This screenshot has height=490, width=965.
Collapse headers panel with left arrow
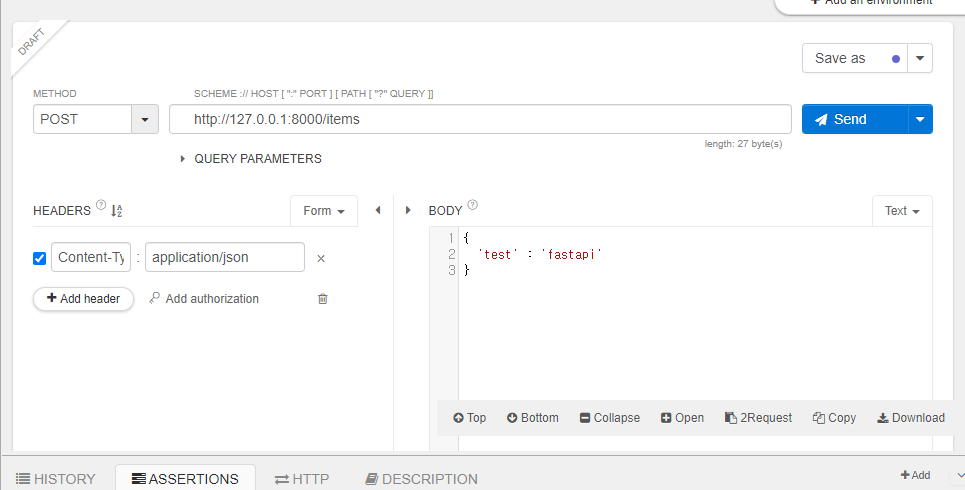[378, 211]
